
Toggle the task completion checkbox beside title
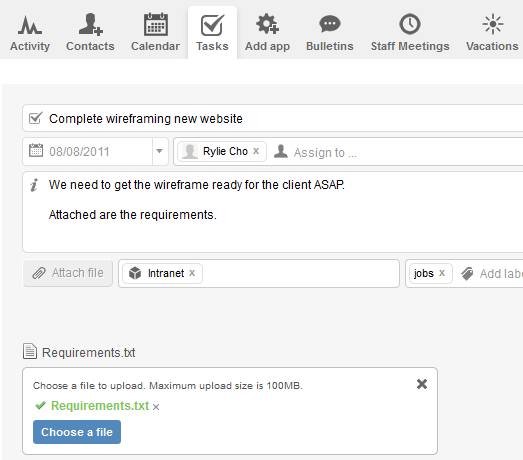click(35, 118)
